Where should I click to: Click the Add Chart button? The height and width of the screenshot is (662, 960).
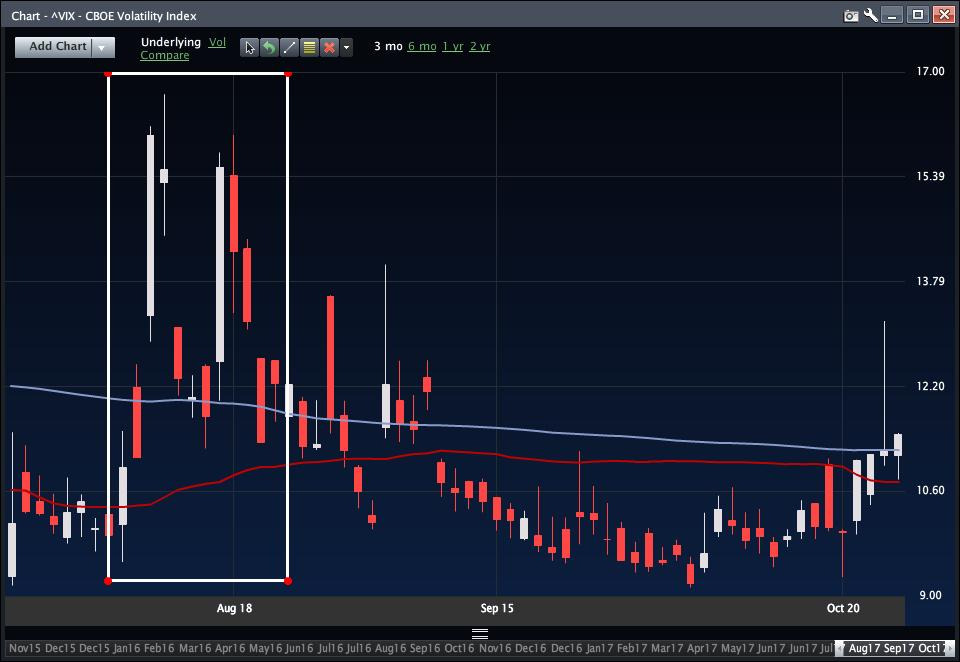click(x=54, y=47)
